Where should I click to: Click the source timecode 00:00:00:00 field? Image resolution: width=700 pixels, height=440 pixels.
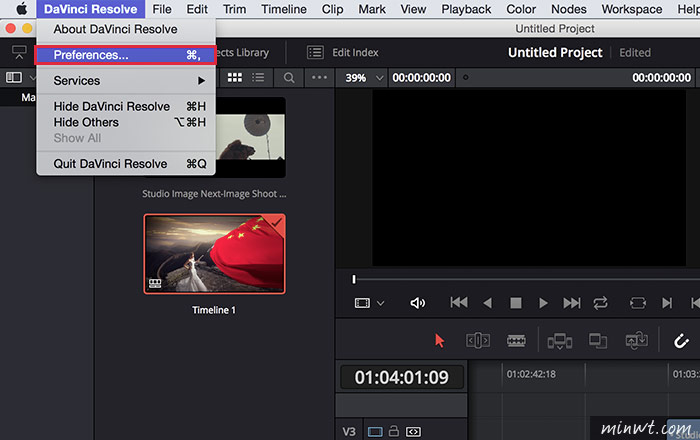(x=421, y=78)
